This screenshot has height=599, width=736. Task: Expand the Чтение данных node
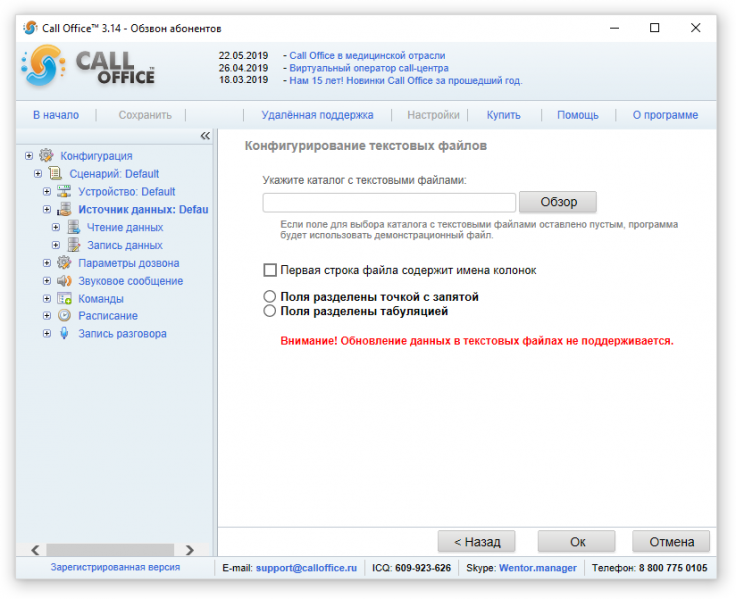tap(56, 227)
